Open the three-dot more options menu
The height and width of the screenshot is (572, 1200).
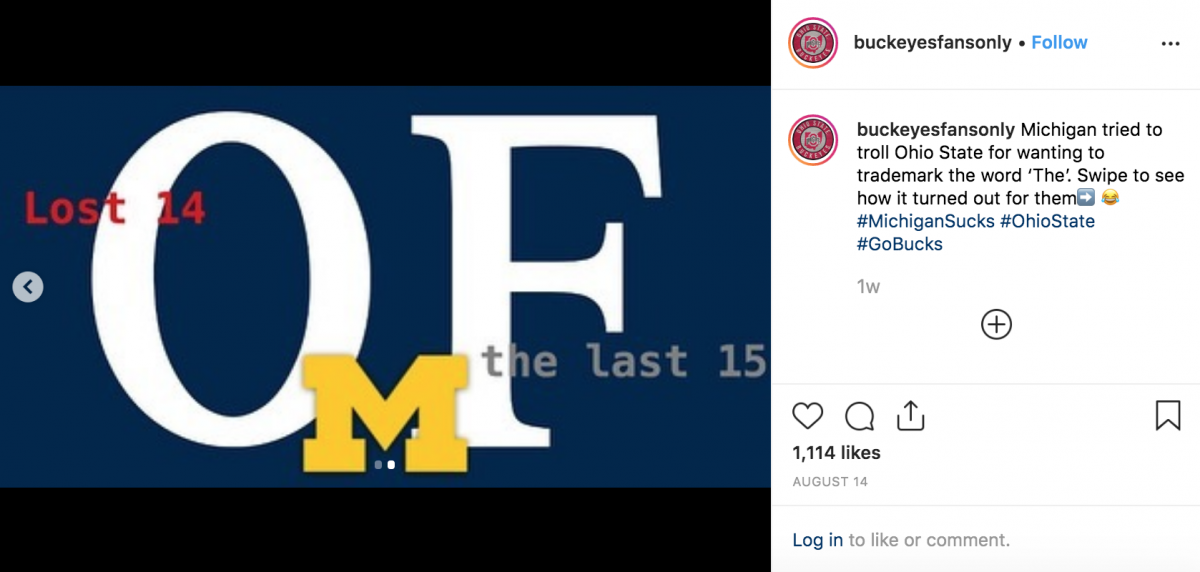tap(1171, 43)
